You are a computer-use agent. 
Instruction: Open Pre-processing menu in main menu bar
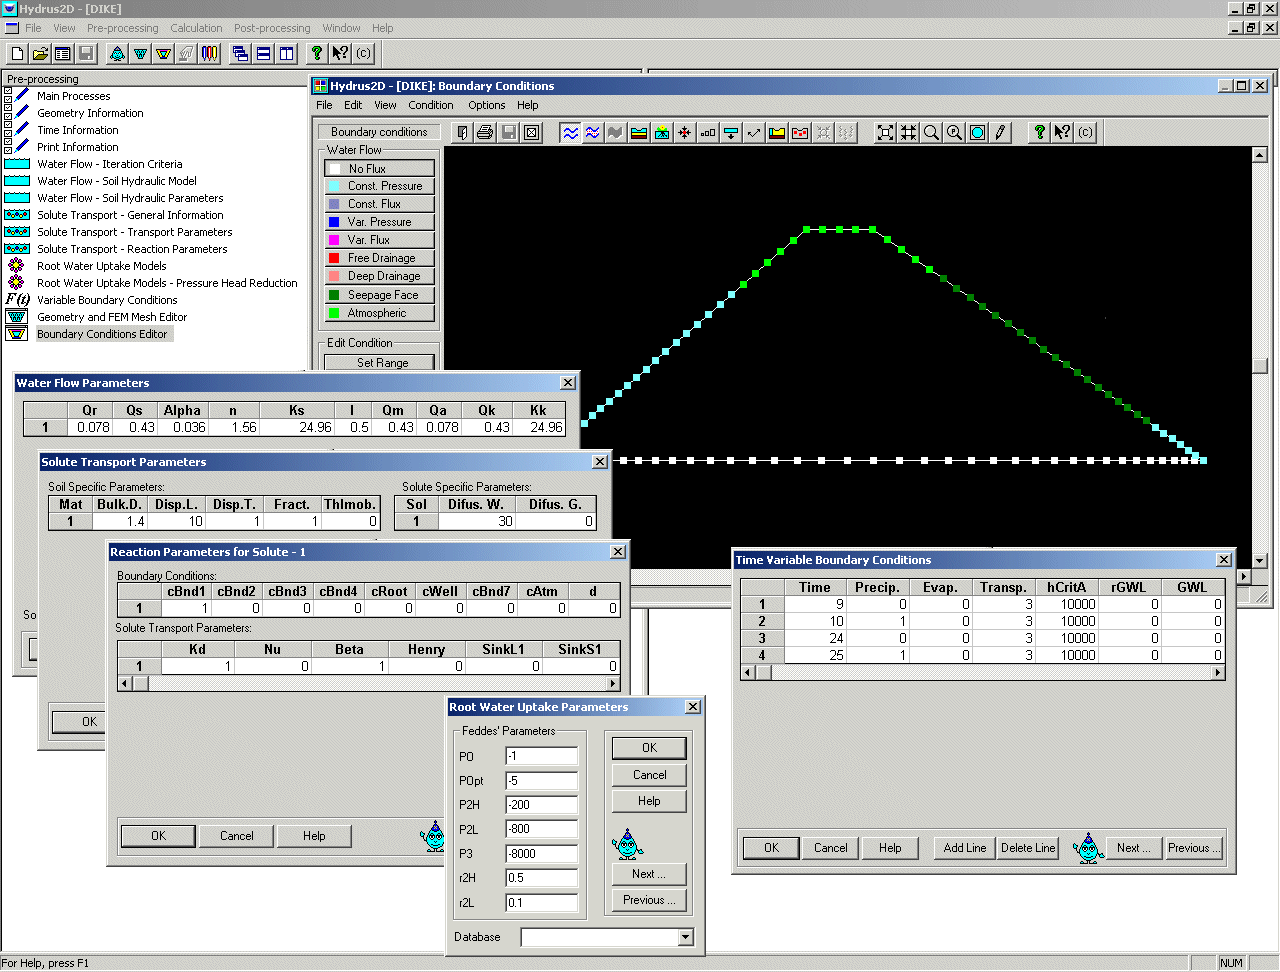[x=122, y=28]
